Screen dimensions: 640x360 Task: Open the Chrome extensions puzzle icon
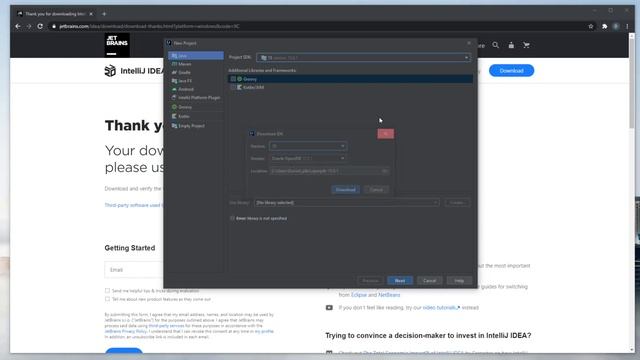(x=604, y=26)
